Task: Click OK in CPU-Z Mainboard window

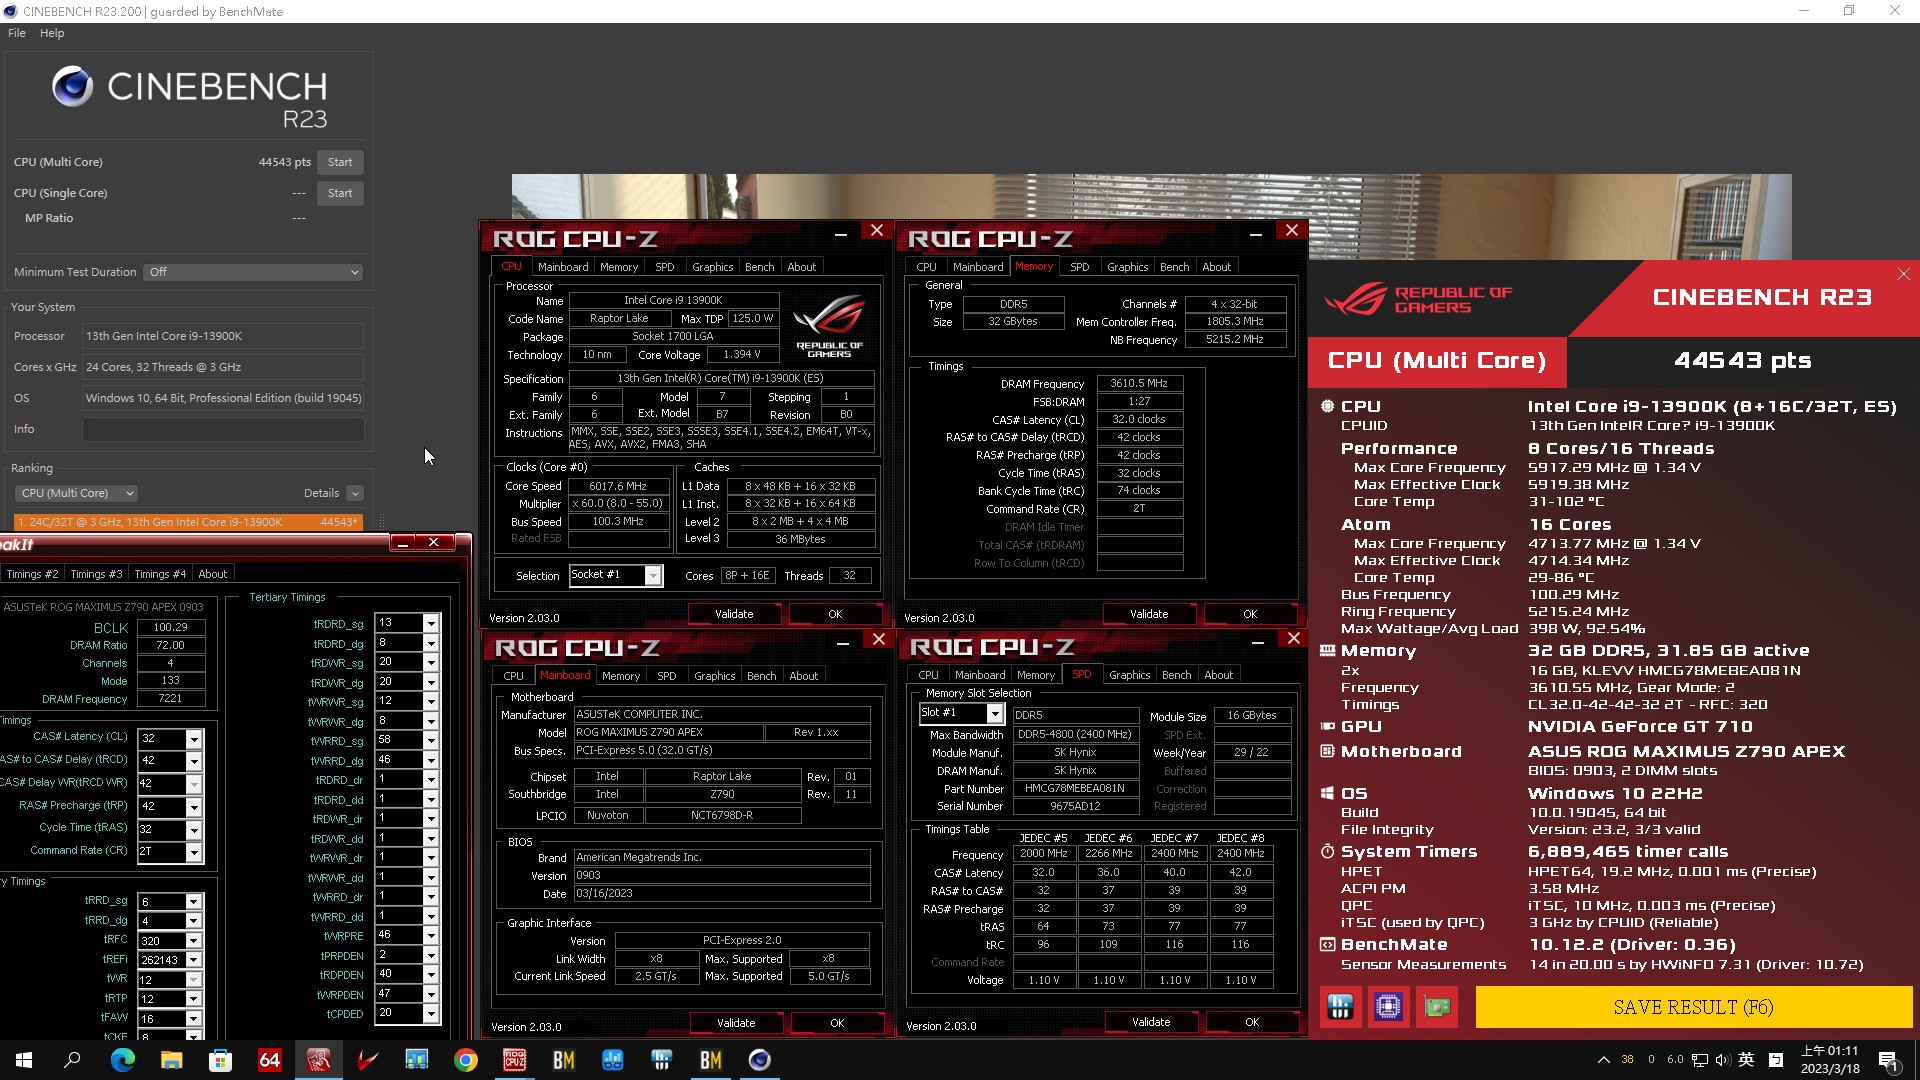Action: pos(837,1023)
